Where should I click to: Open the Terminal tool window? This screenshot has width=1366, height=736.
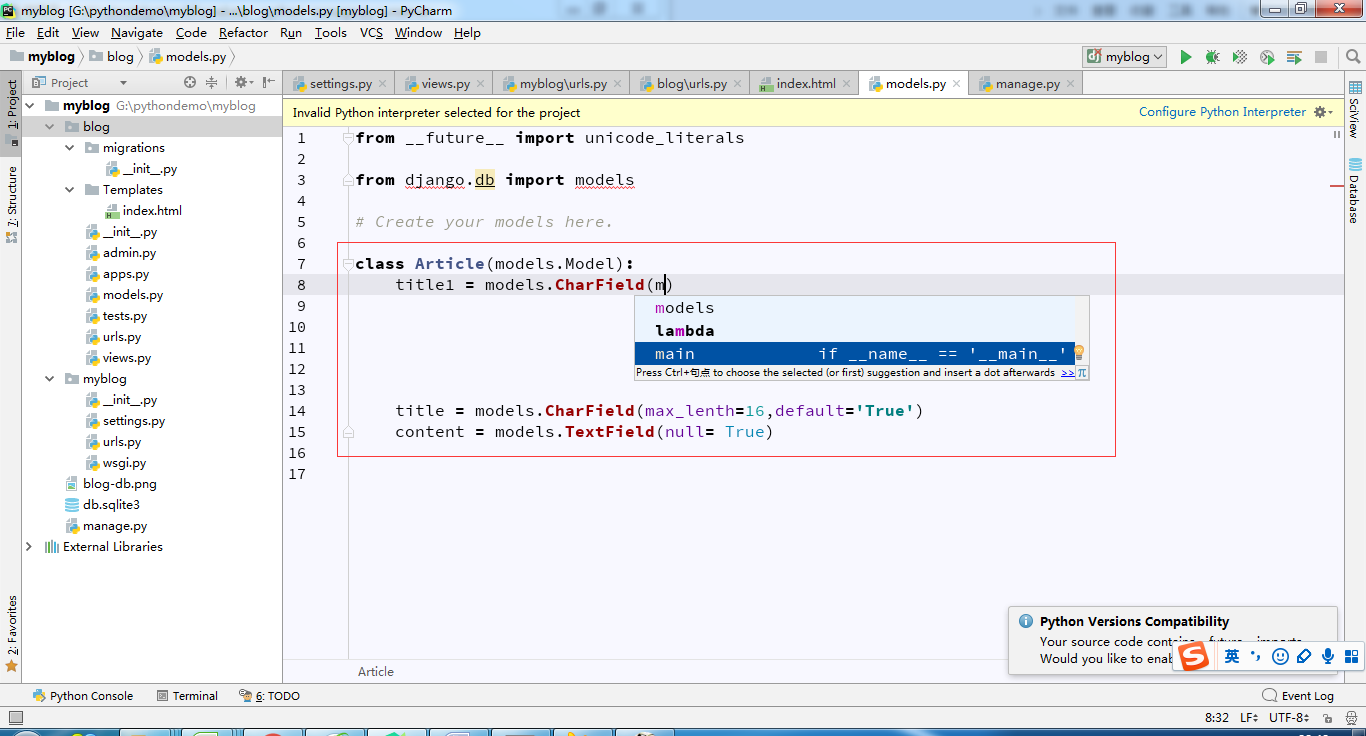coord(187,696)
